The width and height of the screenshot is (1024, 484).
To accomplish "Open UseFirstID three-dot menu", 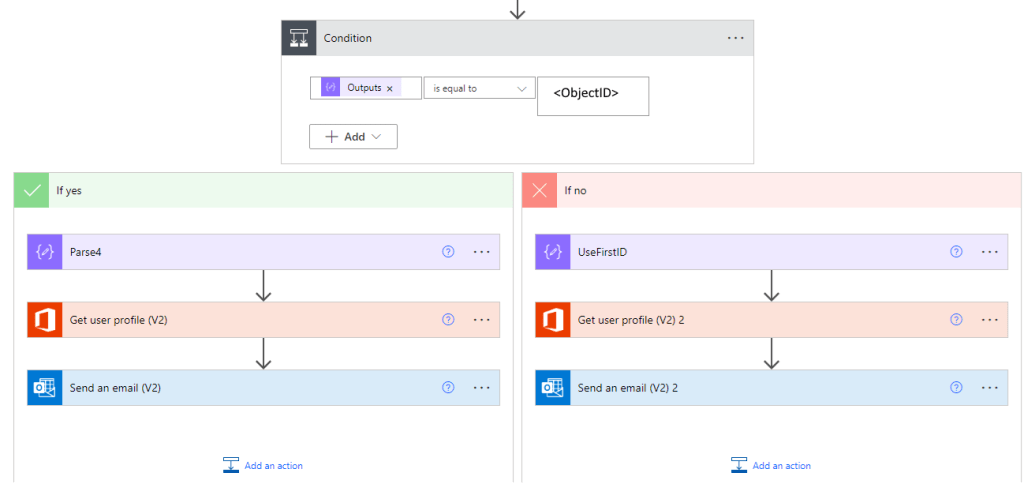I will pyautogui.click(x=990, y=251).
